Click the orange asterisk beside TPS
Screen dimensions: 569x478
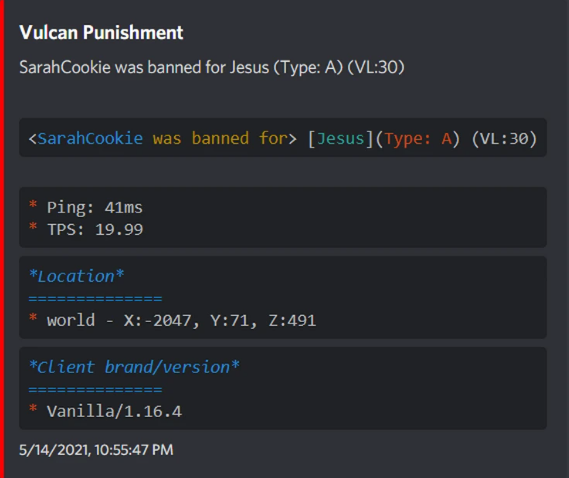coord(33,226)
